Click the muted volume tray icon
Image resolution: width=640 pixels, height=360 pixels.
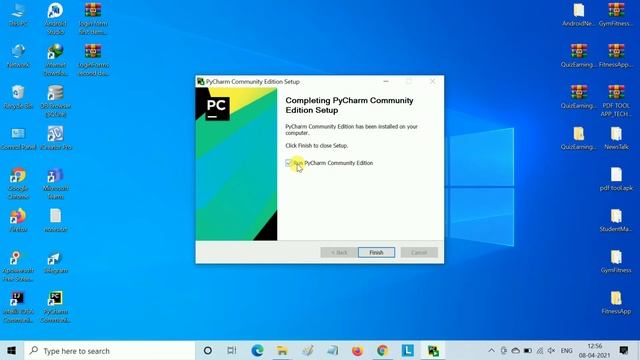[551, 351]
